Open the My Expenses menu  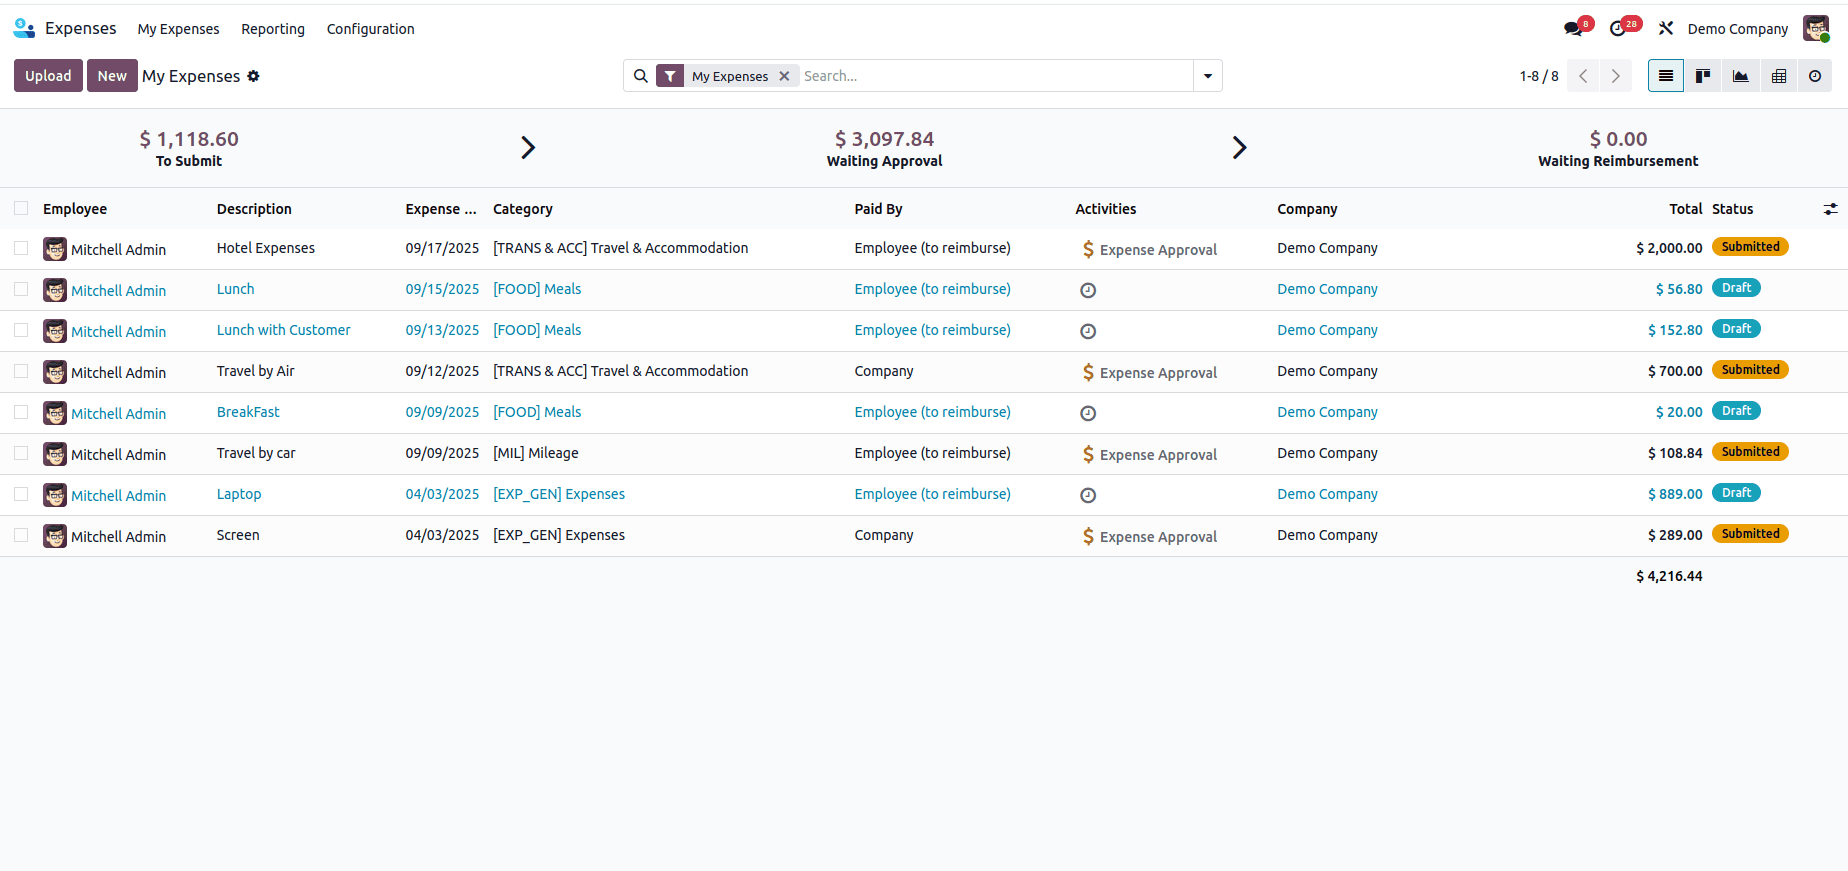coord(178,29)
